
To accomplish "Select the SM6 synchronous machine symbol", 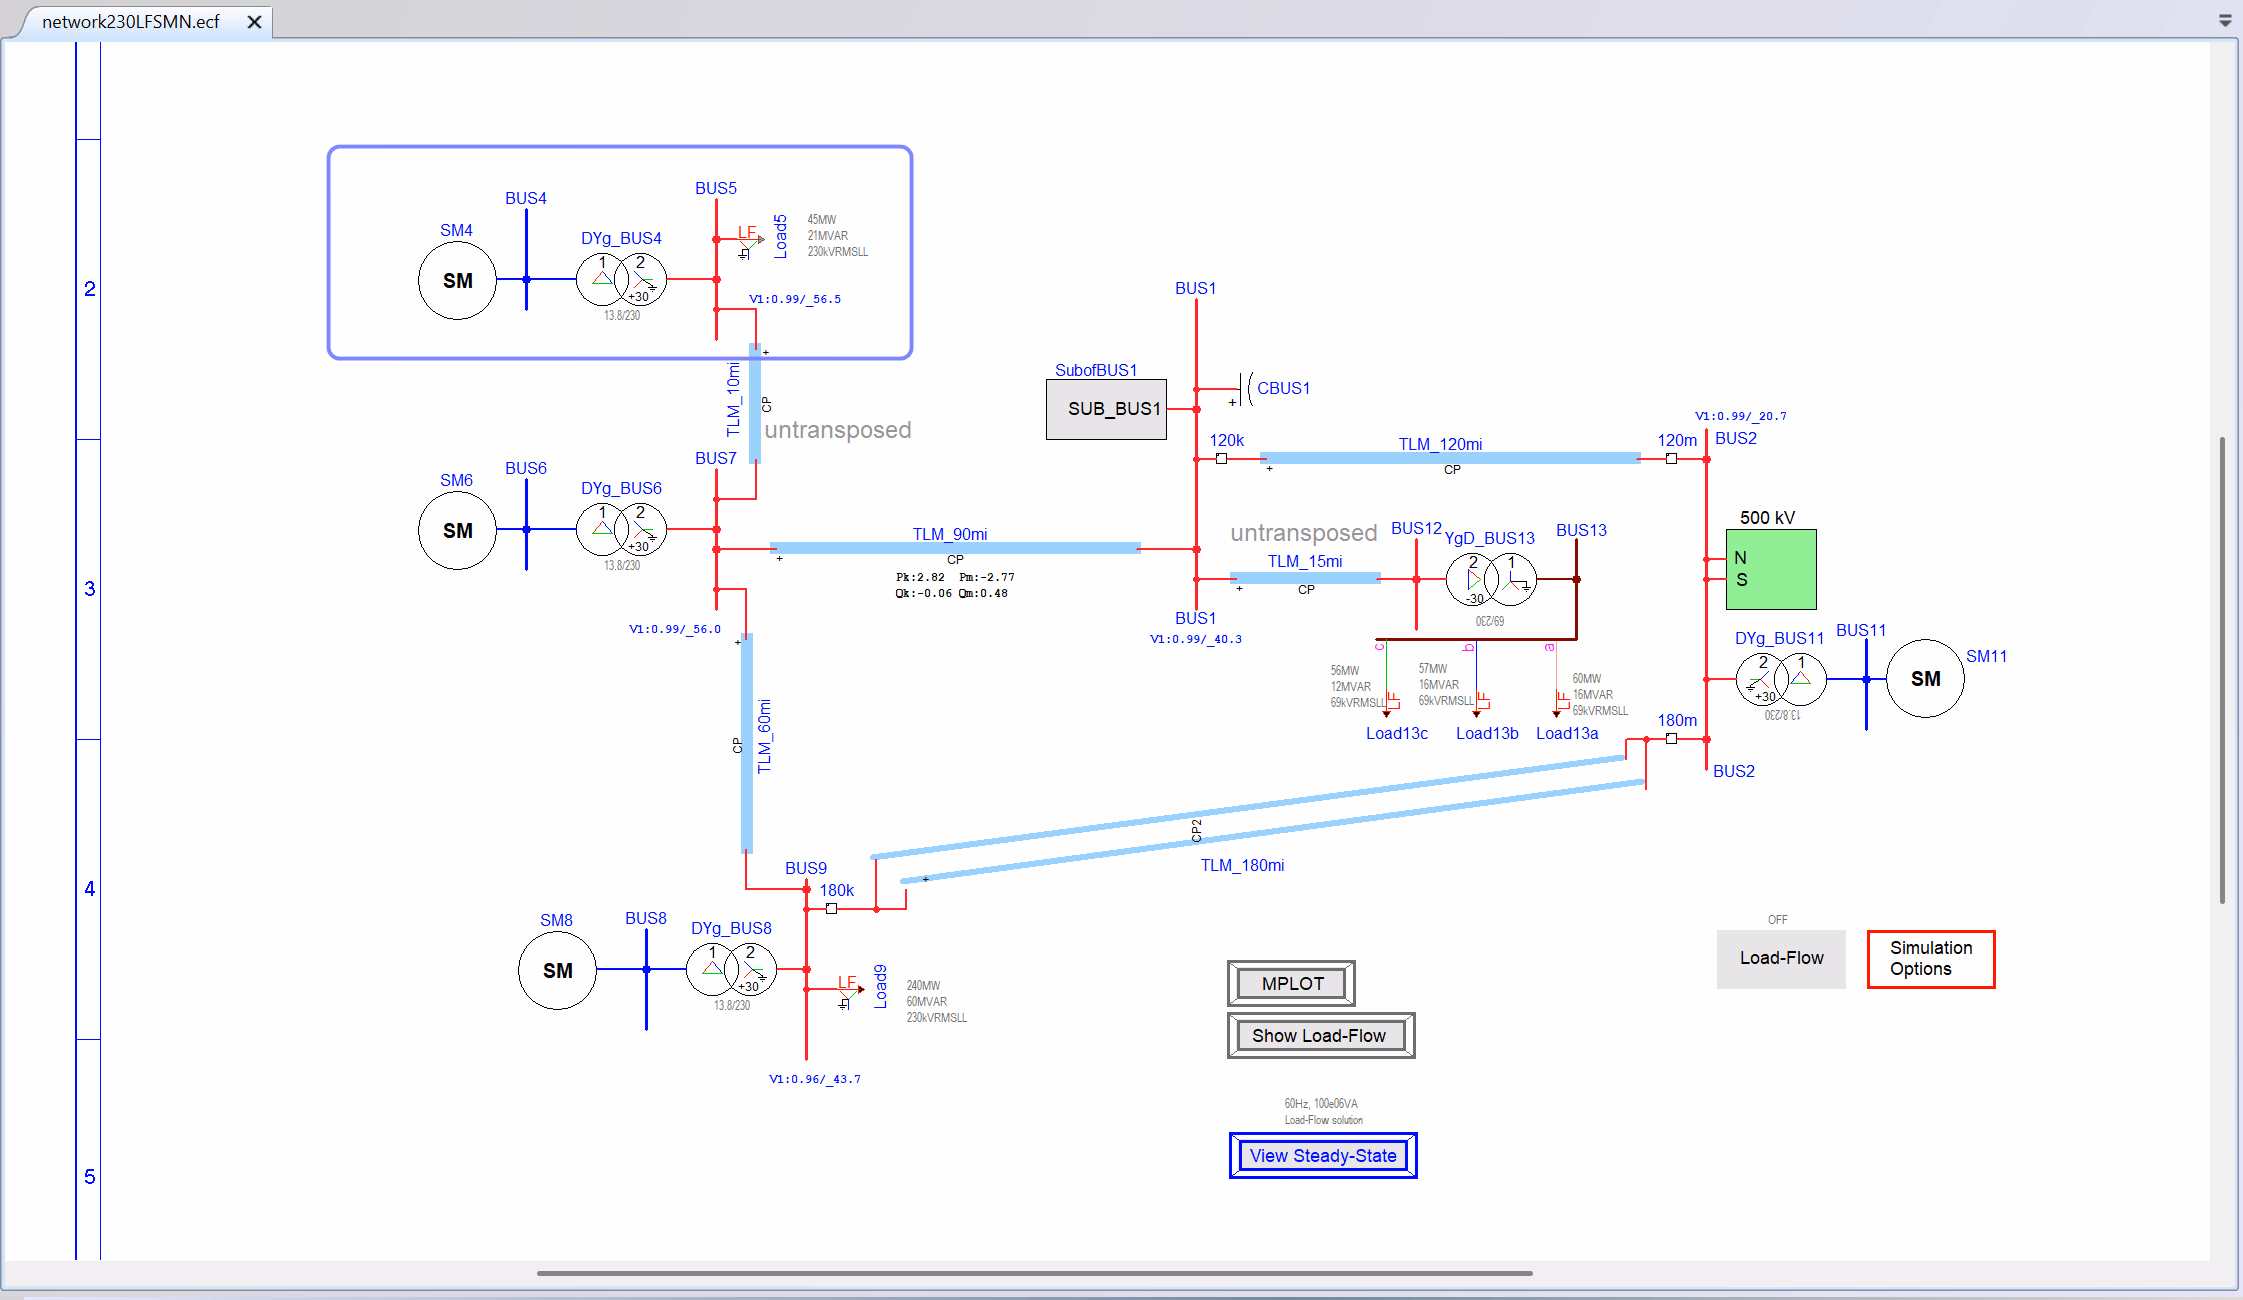I will point(457,530).
